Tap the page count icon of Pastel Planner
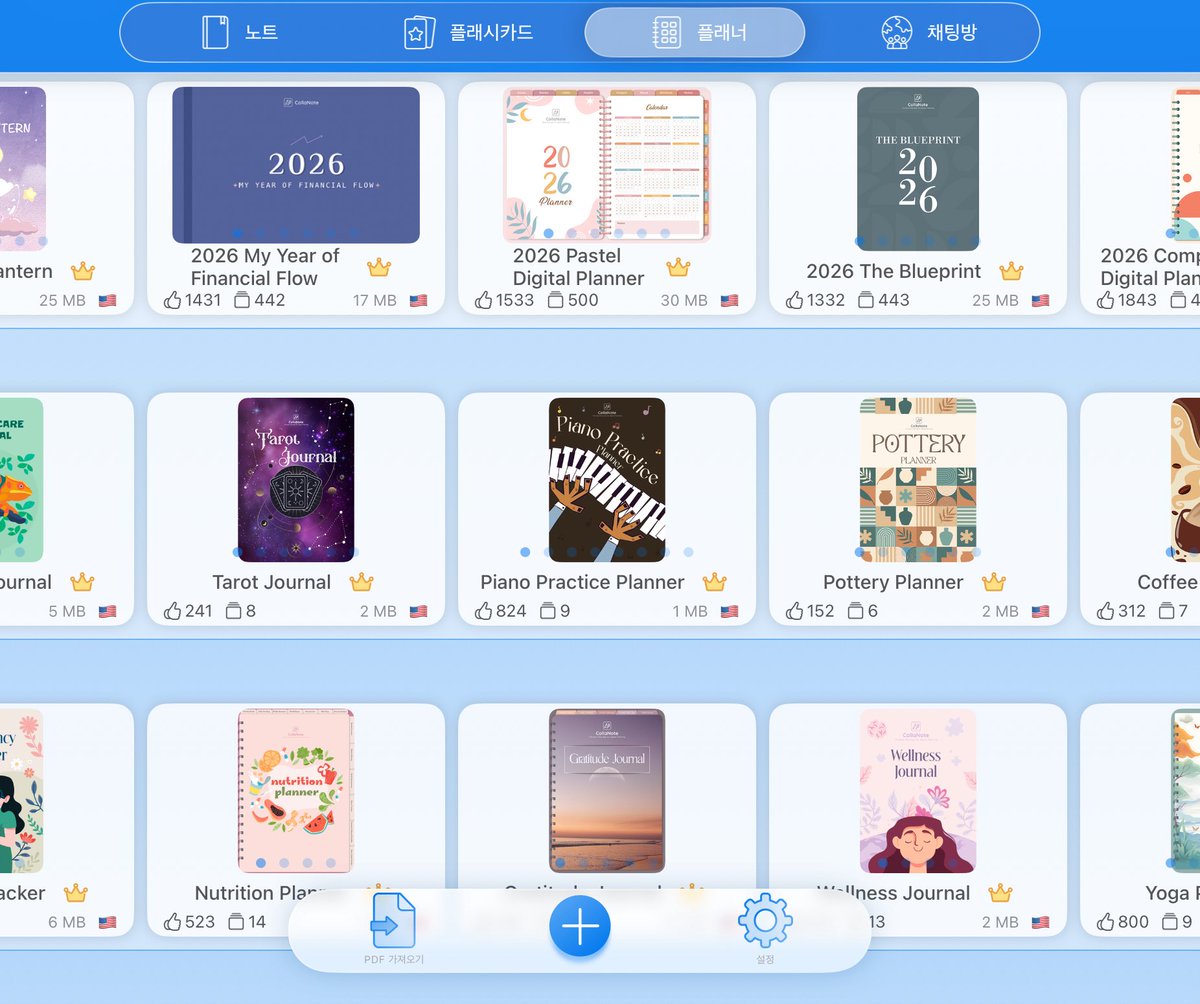The width and height of the screenshot is (1200, 1004). click(555, 299)
